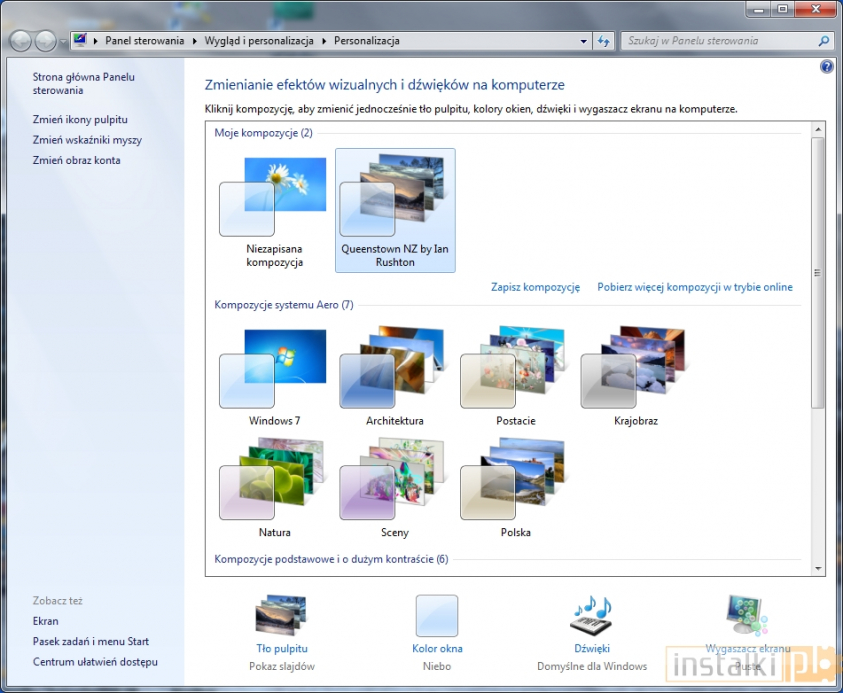843x693 pixels.
Task: Click the Help question mark icon
Action: pyautogui.click(x=826, y=66)
